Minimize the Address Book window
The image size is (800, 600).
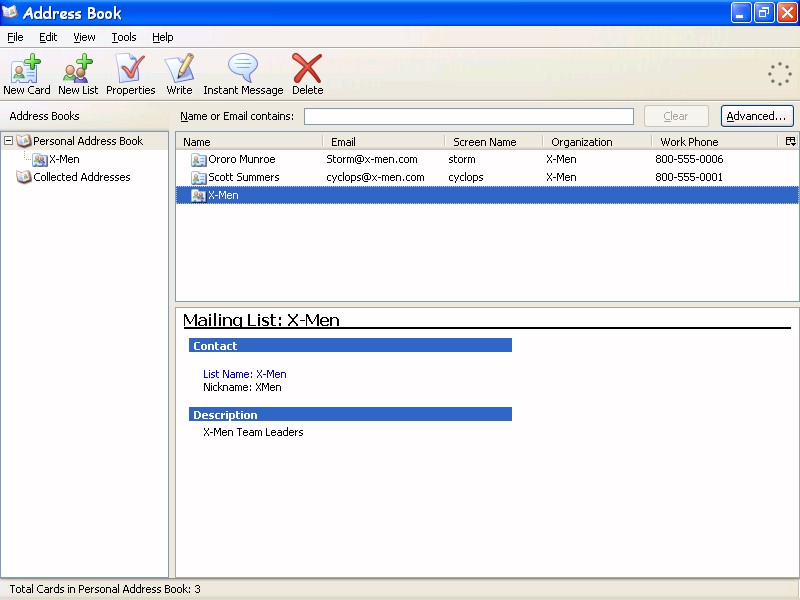click(741, 13)
